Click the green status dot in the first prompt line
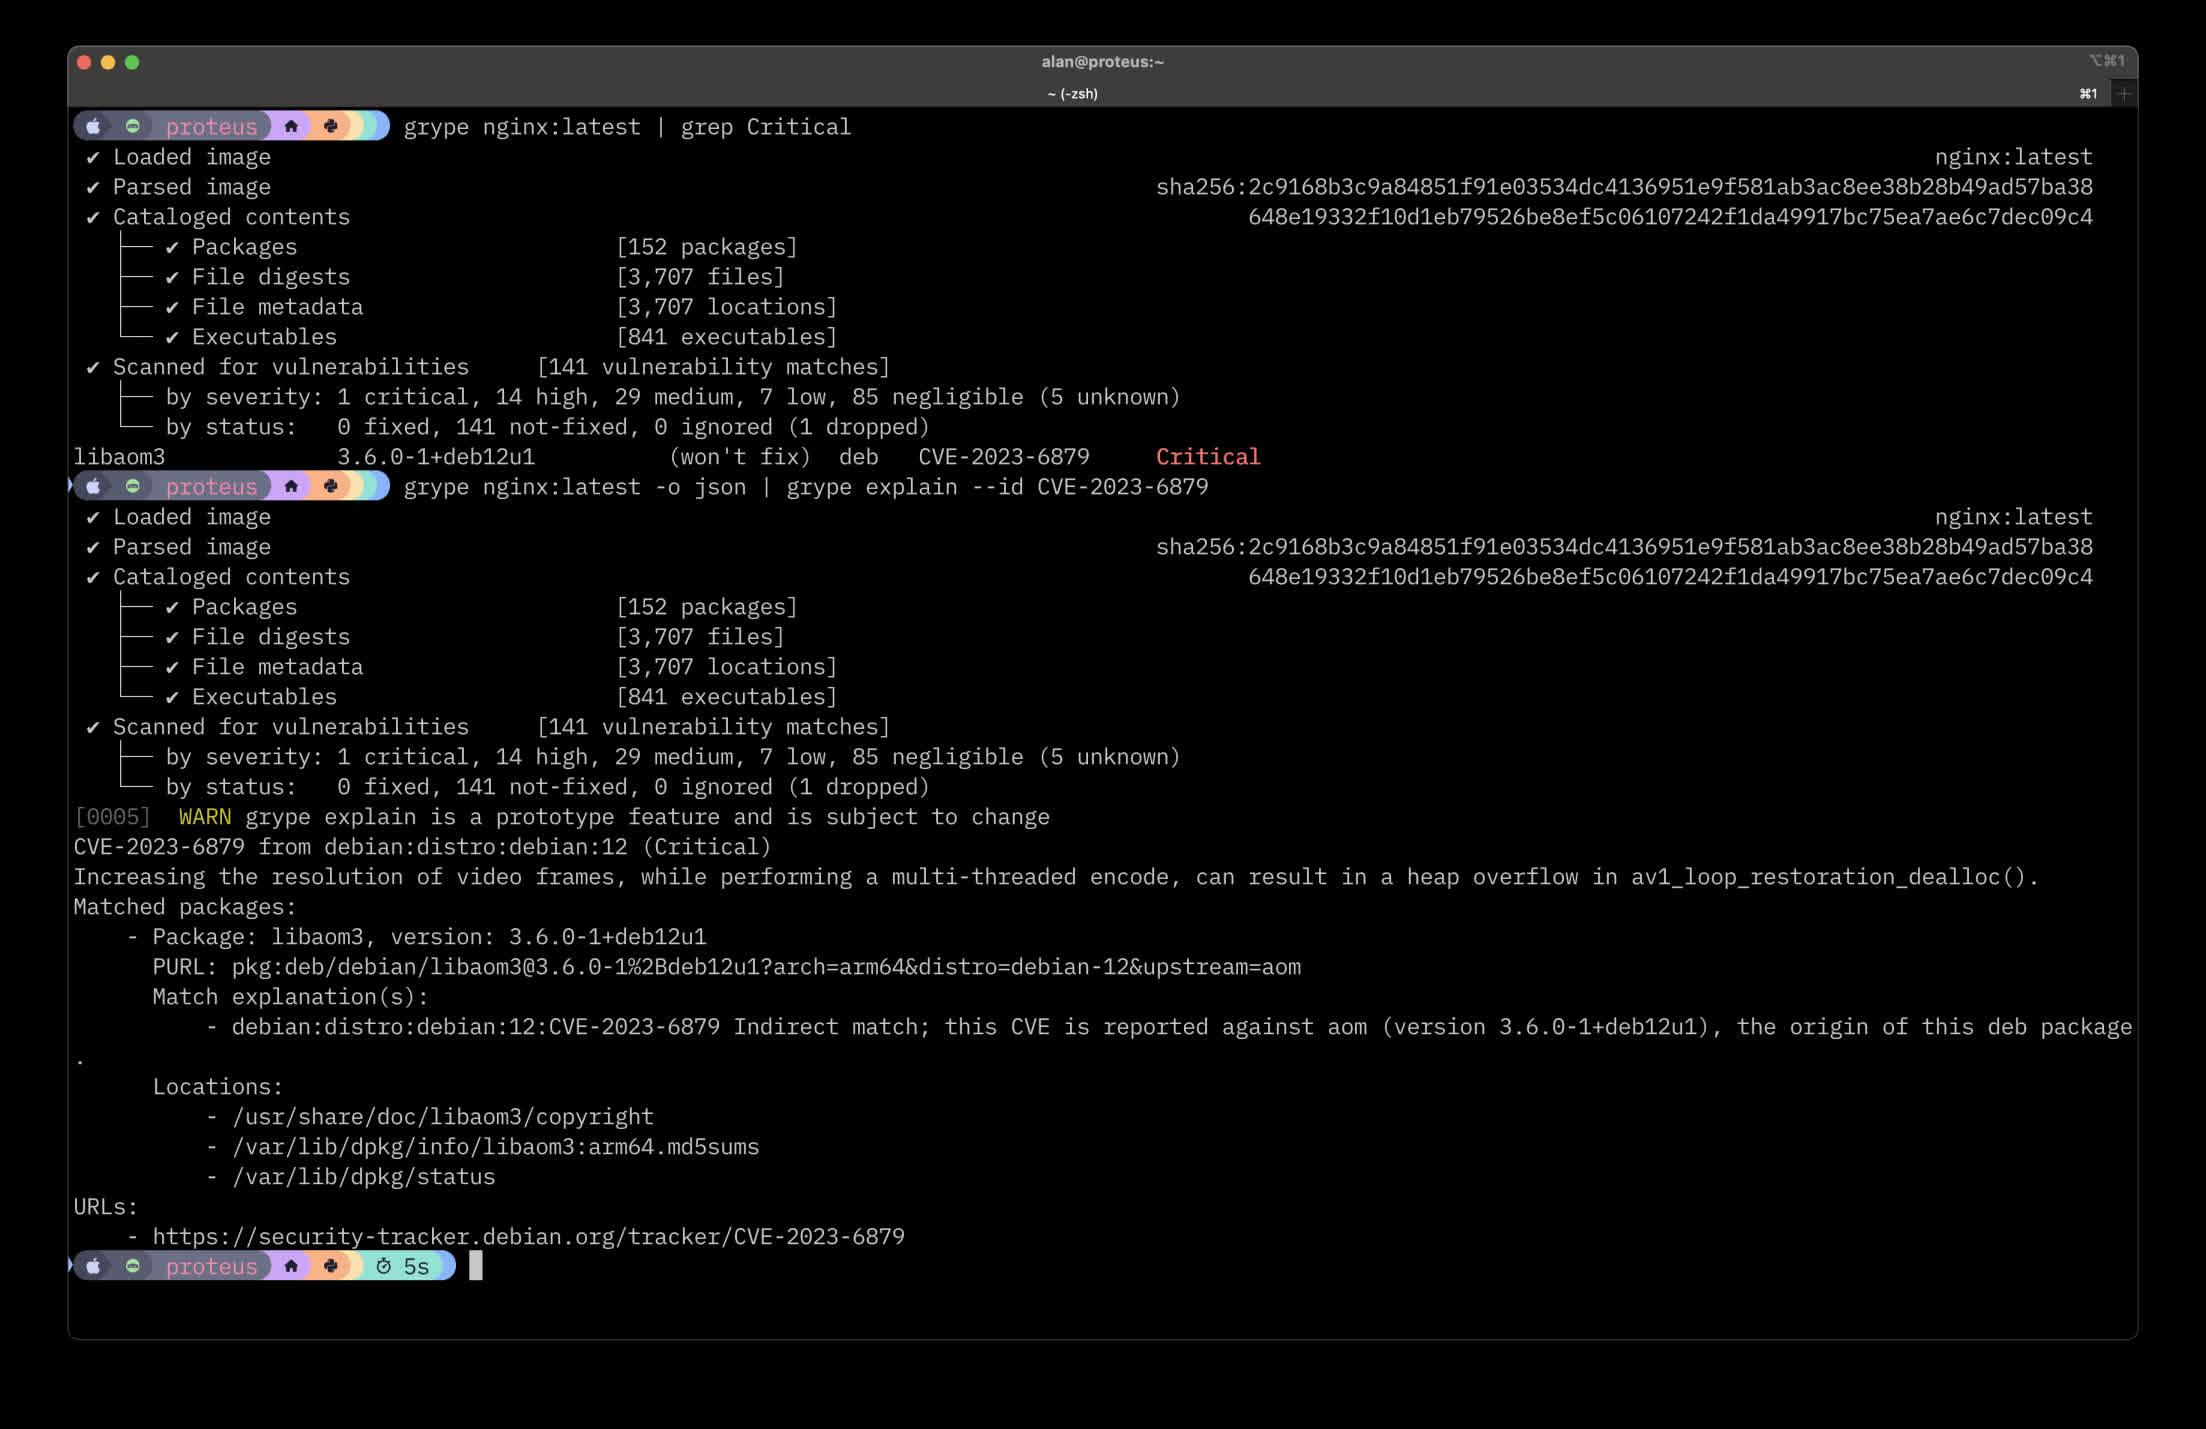 132,126
